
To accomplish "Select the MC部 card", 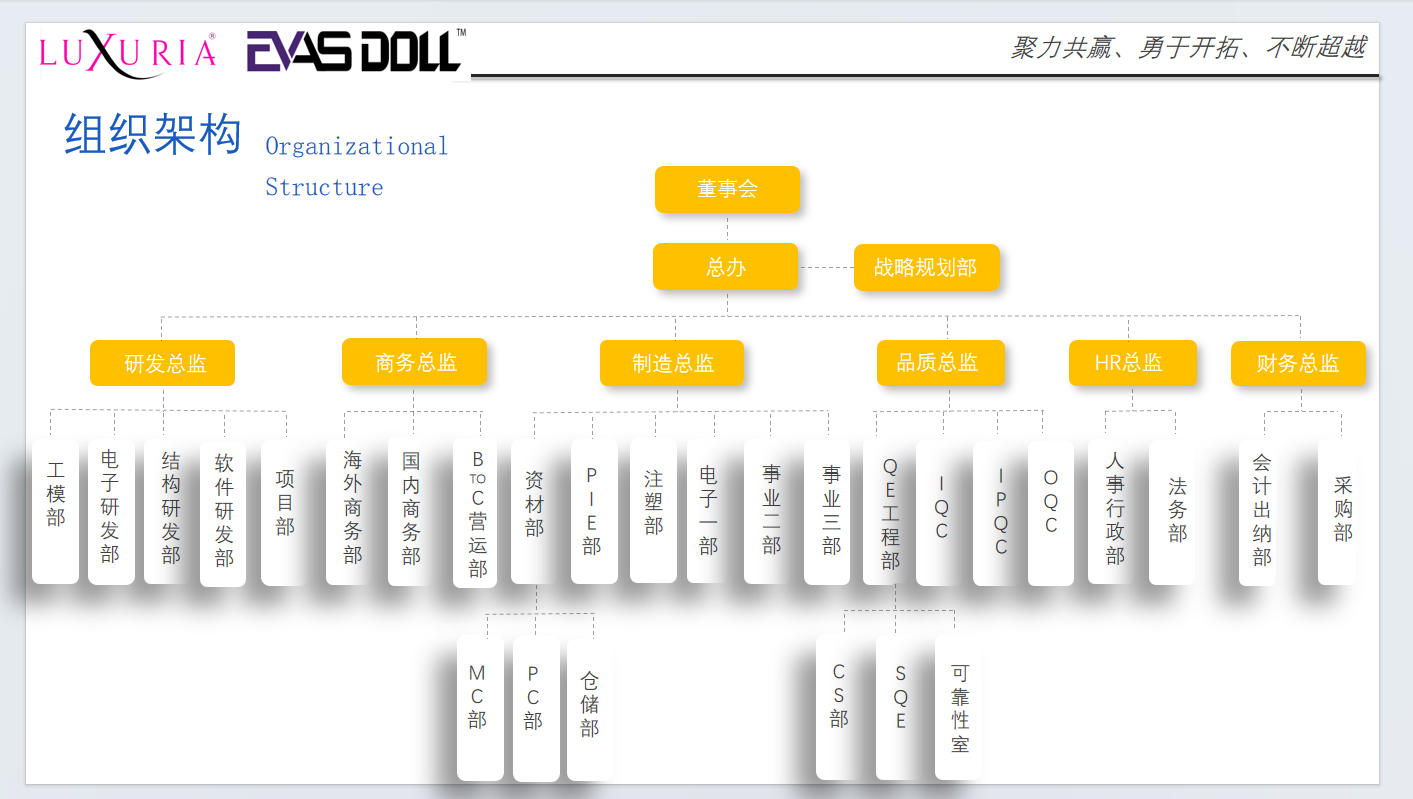I will coord(480,708).
